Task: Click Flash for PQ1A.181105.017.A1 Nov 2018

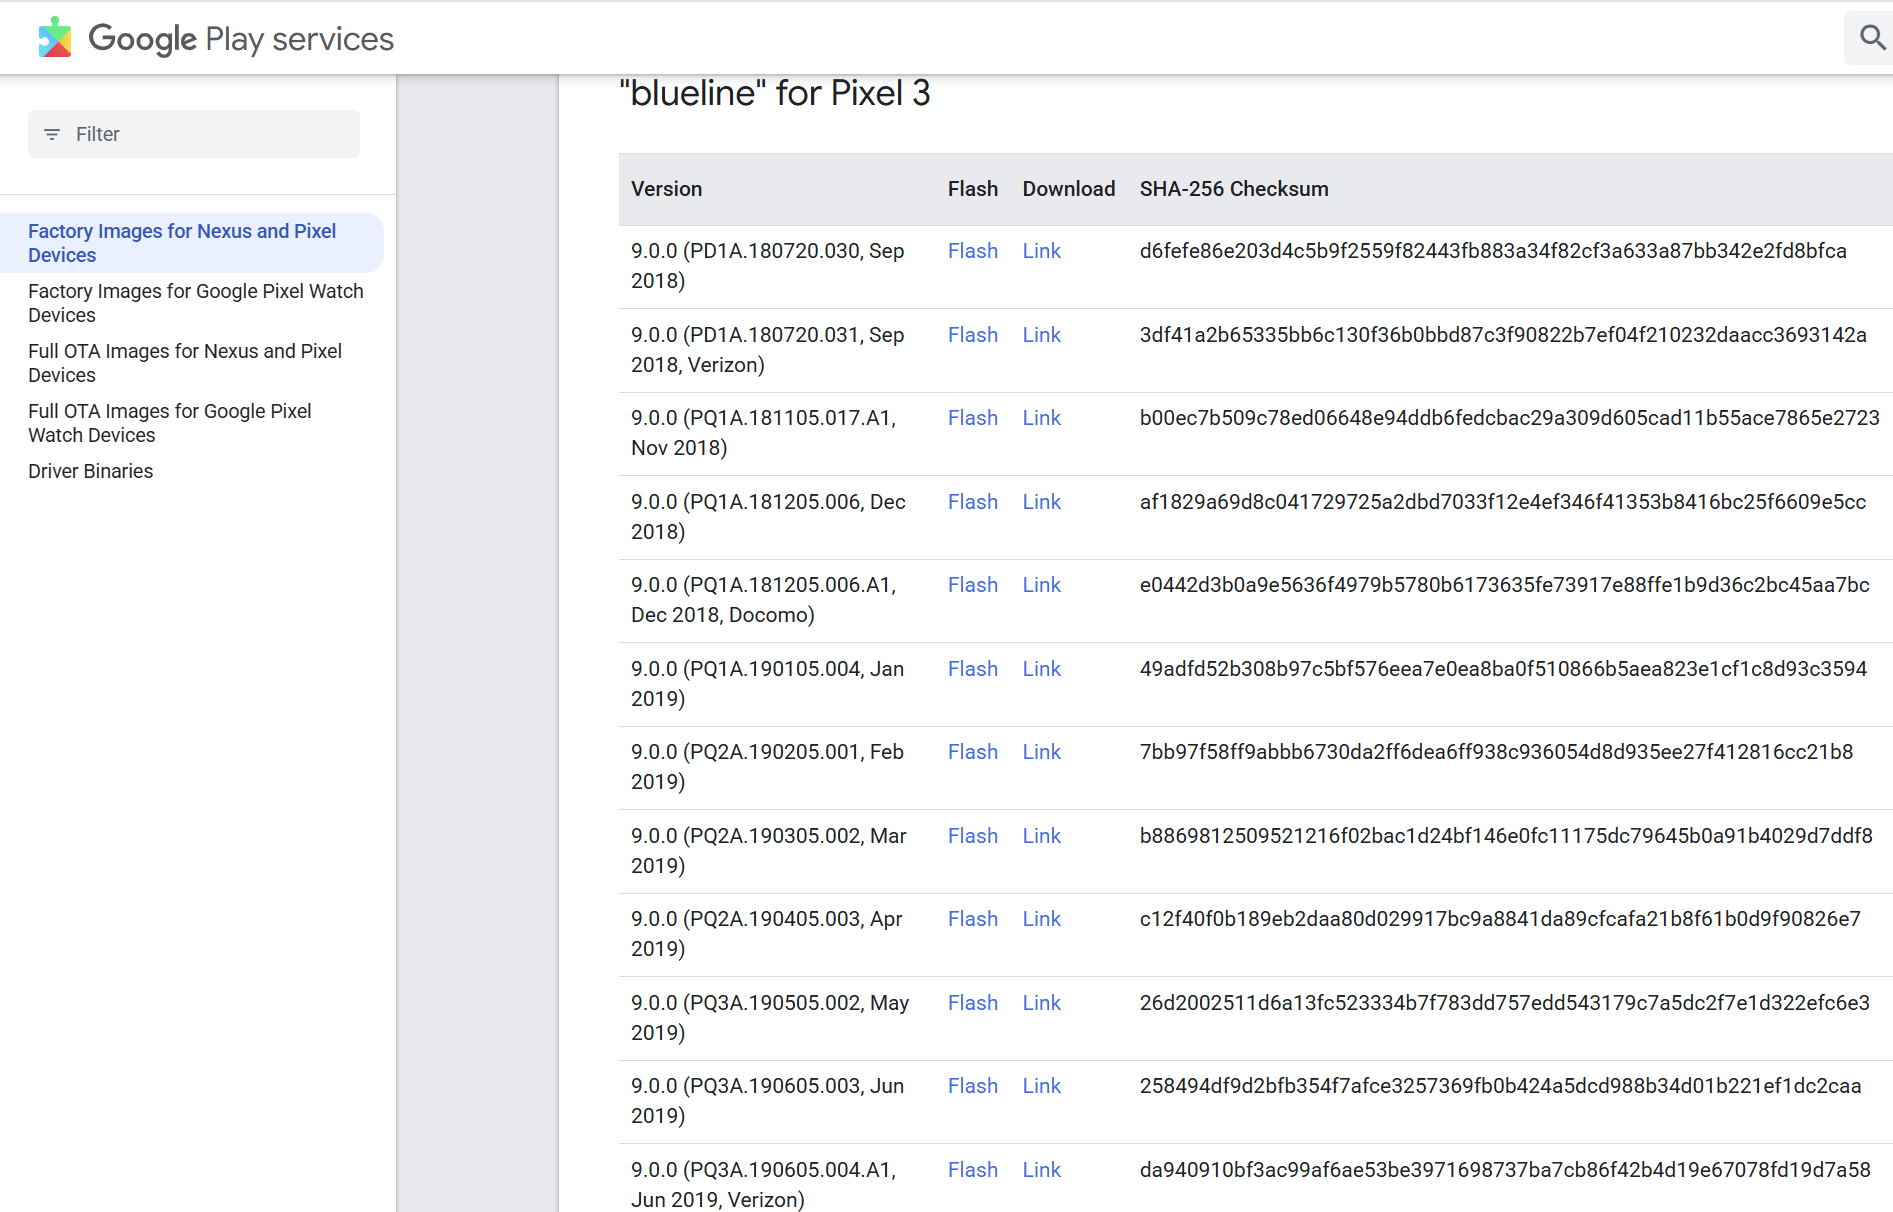Action: pyautogui.click(x=973, y=418)
